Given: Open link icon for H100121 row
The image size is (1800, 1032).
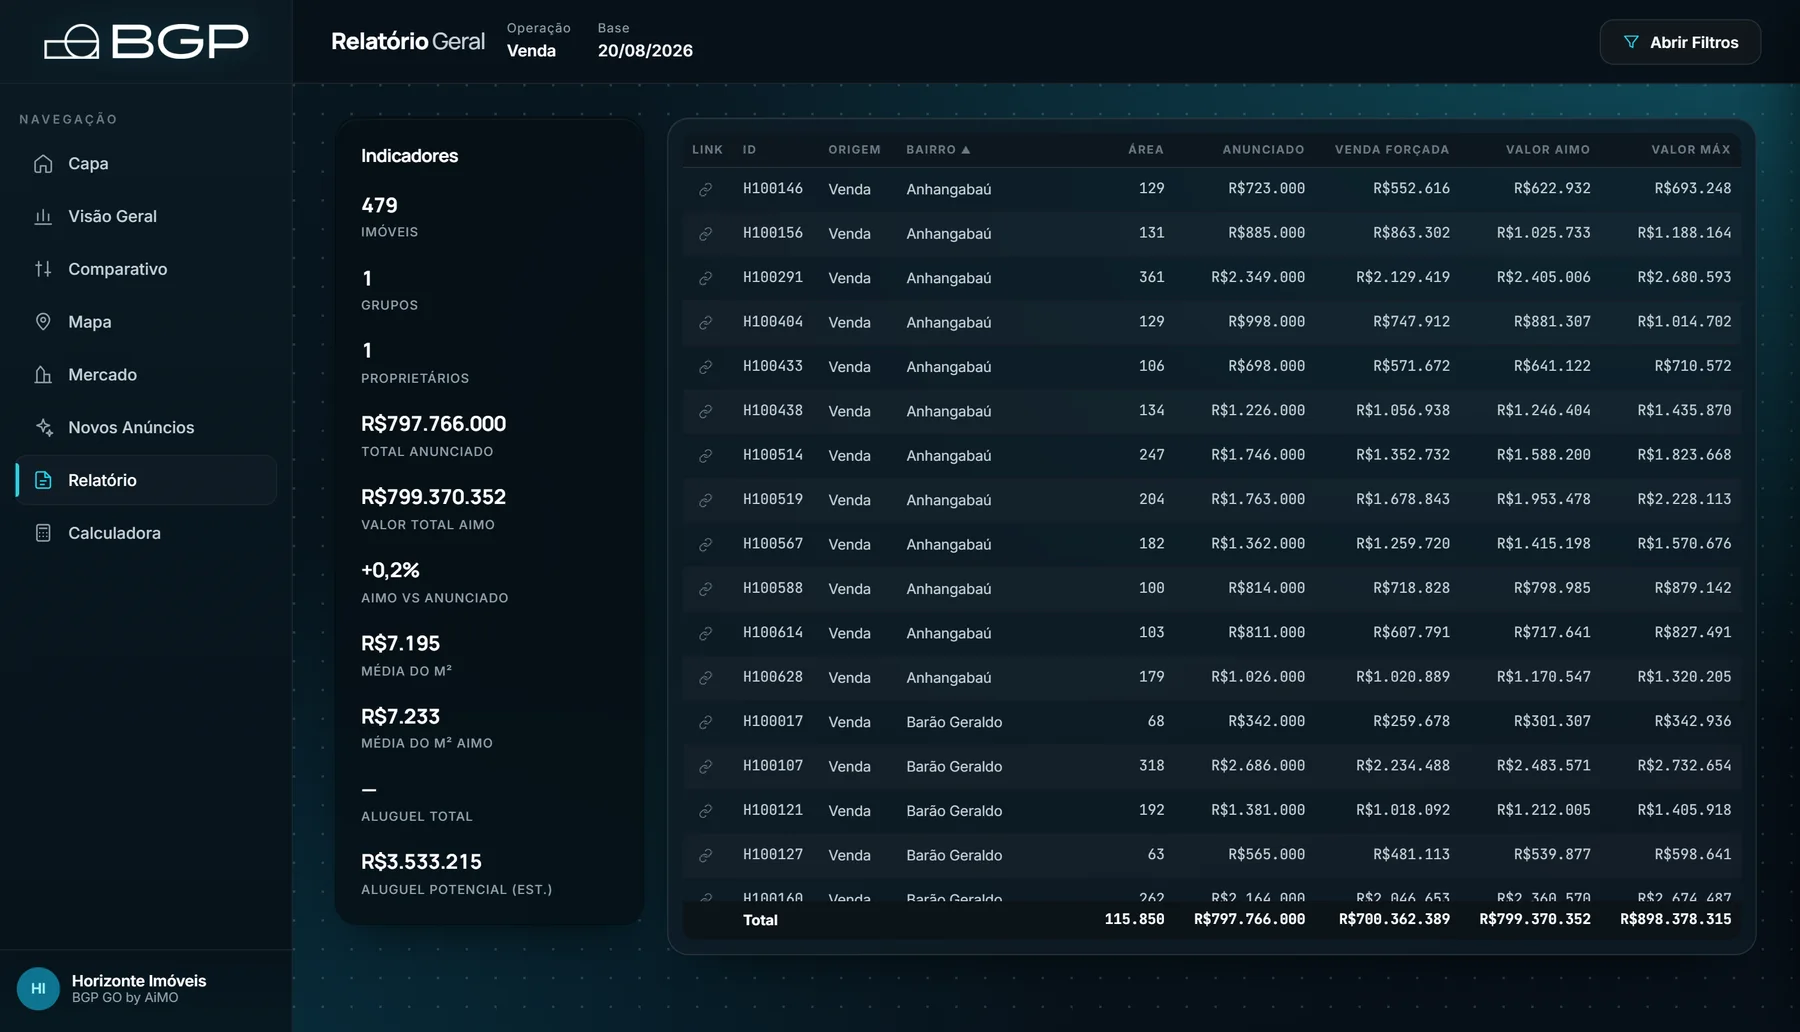Looking at the screenshot, I should click(705, 811).
